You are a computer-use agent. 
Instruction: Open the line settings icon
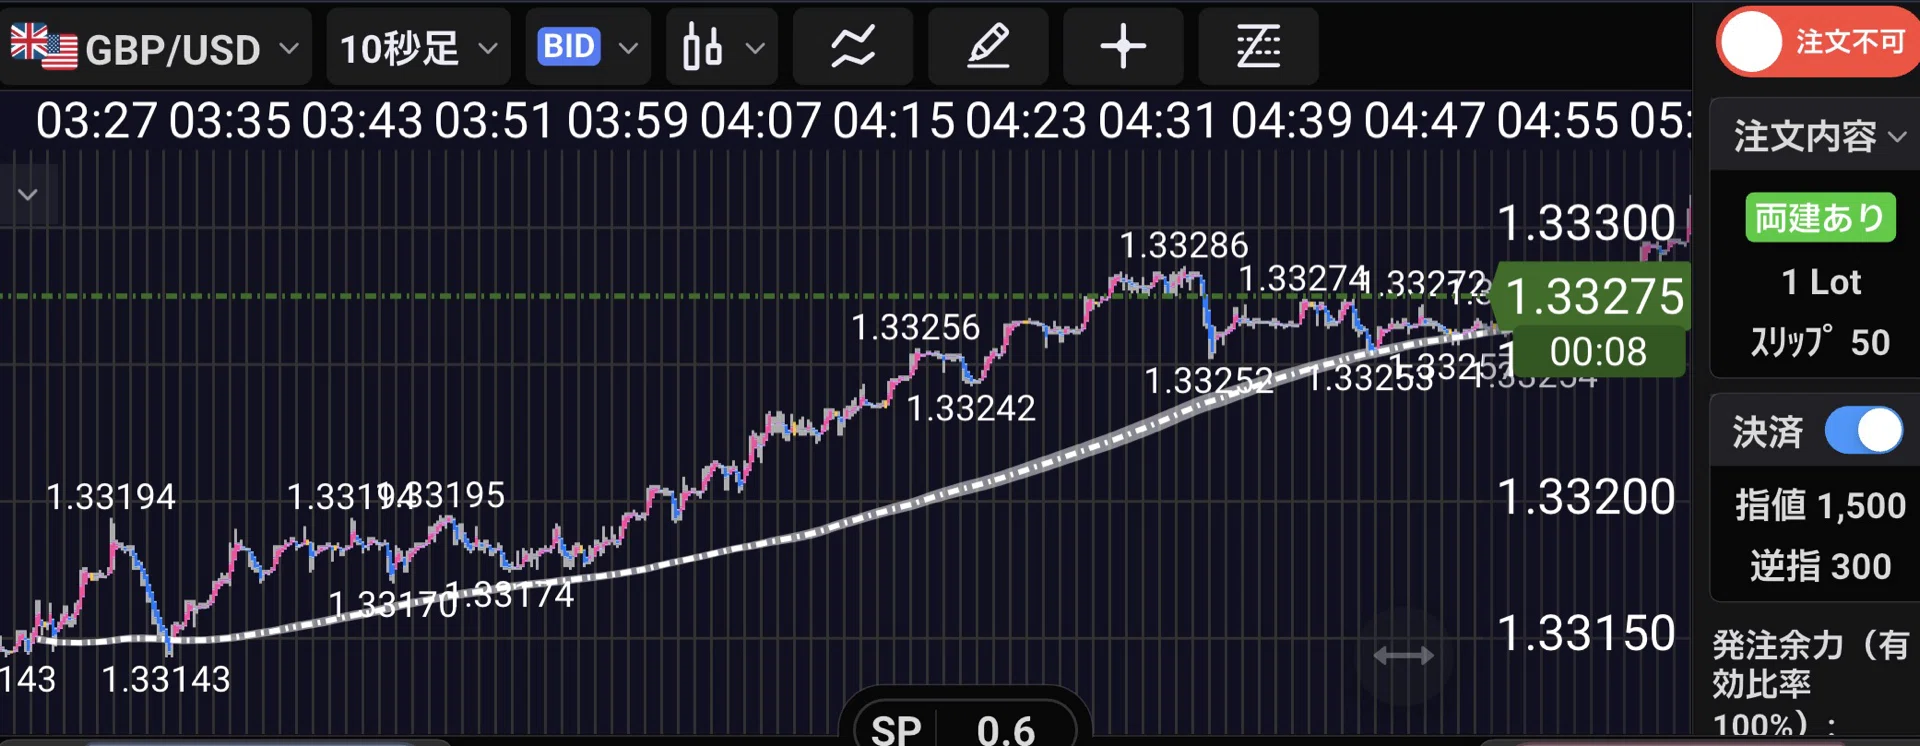pyautogui.click(x=1258, y=47)
